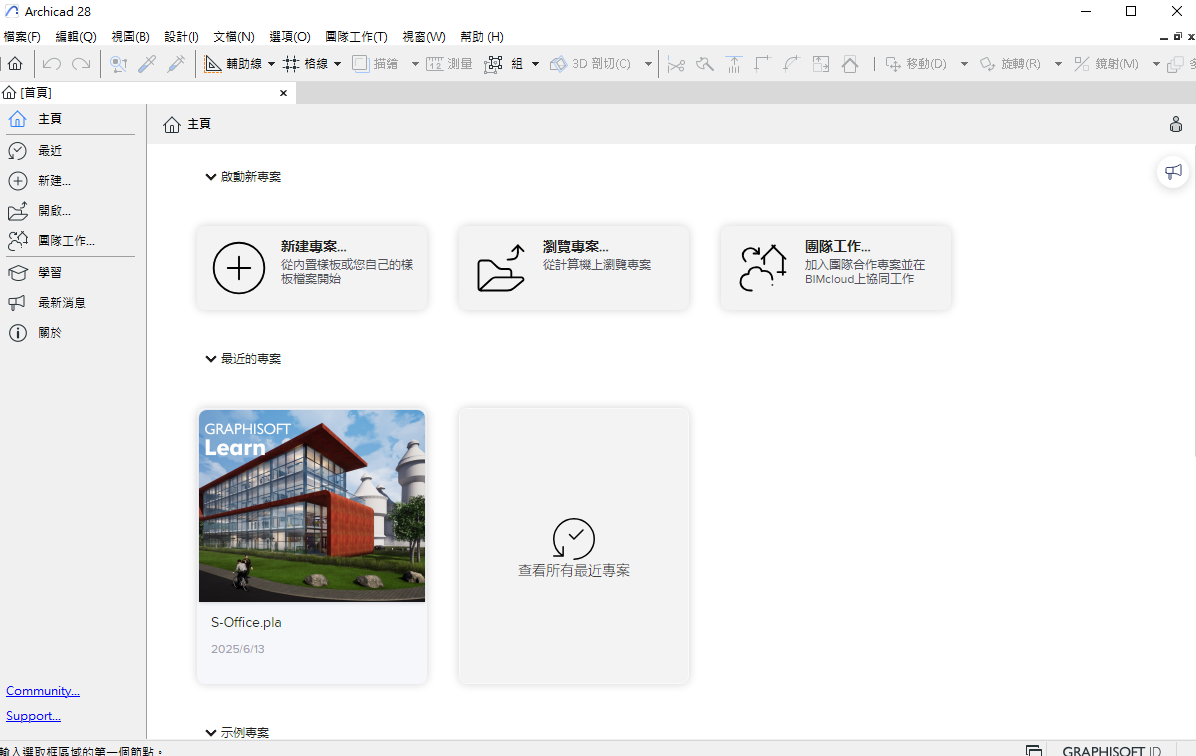The width and height of the screenshot is (1196, 756).
Task: Click the group suspend icon next to 組
Action: pyautogui.click(x=494, y=64)
